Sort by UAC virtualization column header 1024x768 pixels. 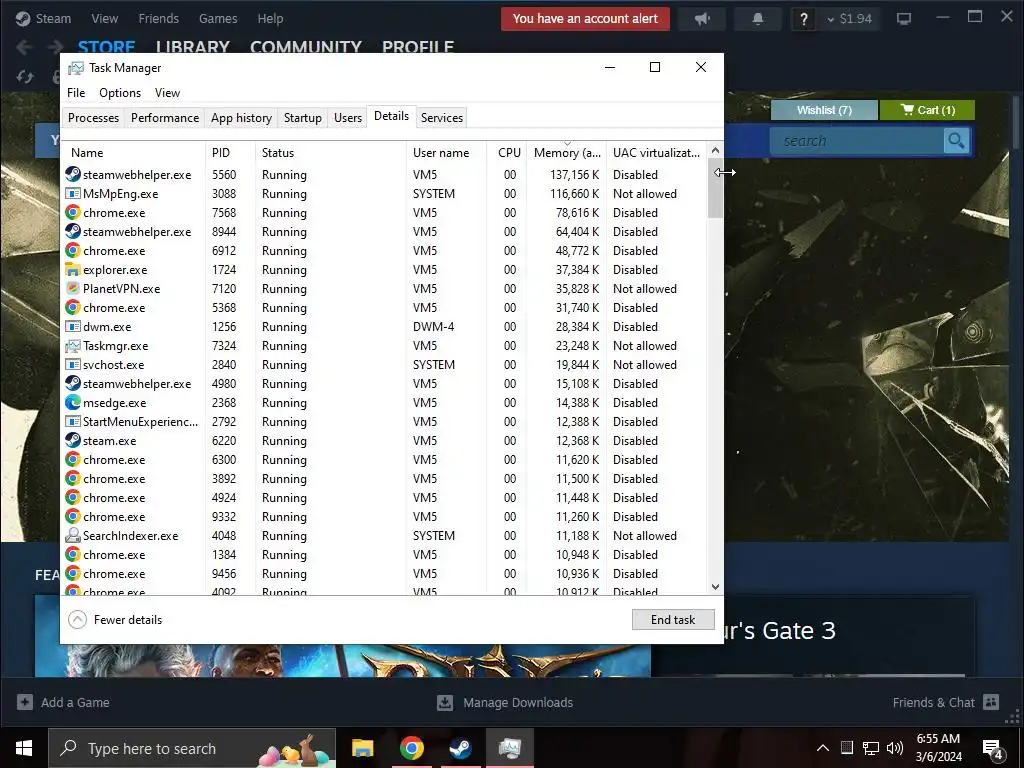click(656, 152)
